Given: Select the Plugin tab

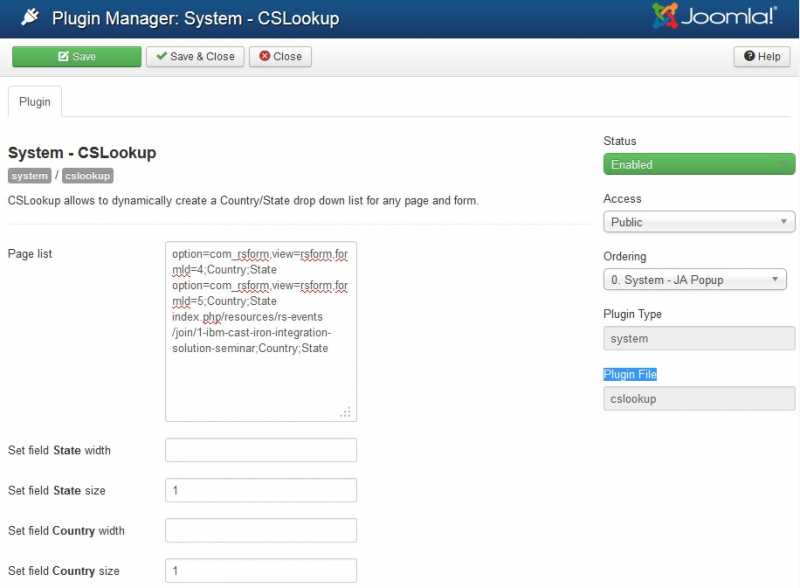Looking at the screenshot, I should click(35, 102).
